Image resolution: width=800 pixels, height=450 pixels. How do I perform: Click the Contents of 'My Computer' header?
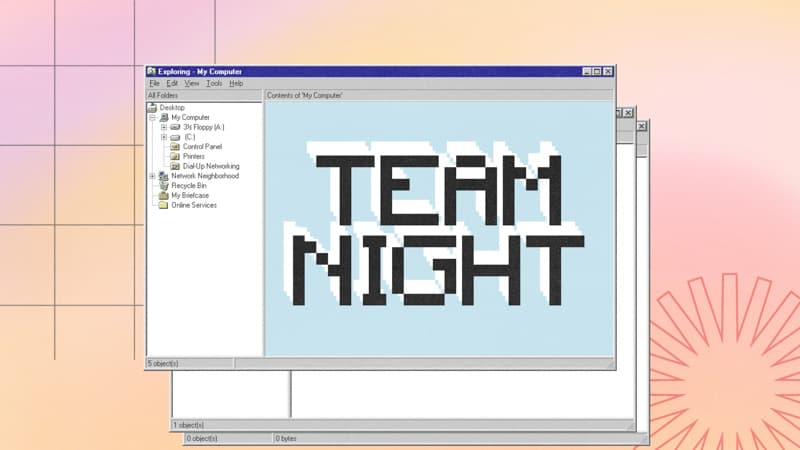[439, 95]
